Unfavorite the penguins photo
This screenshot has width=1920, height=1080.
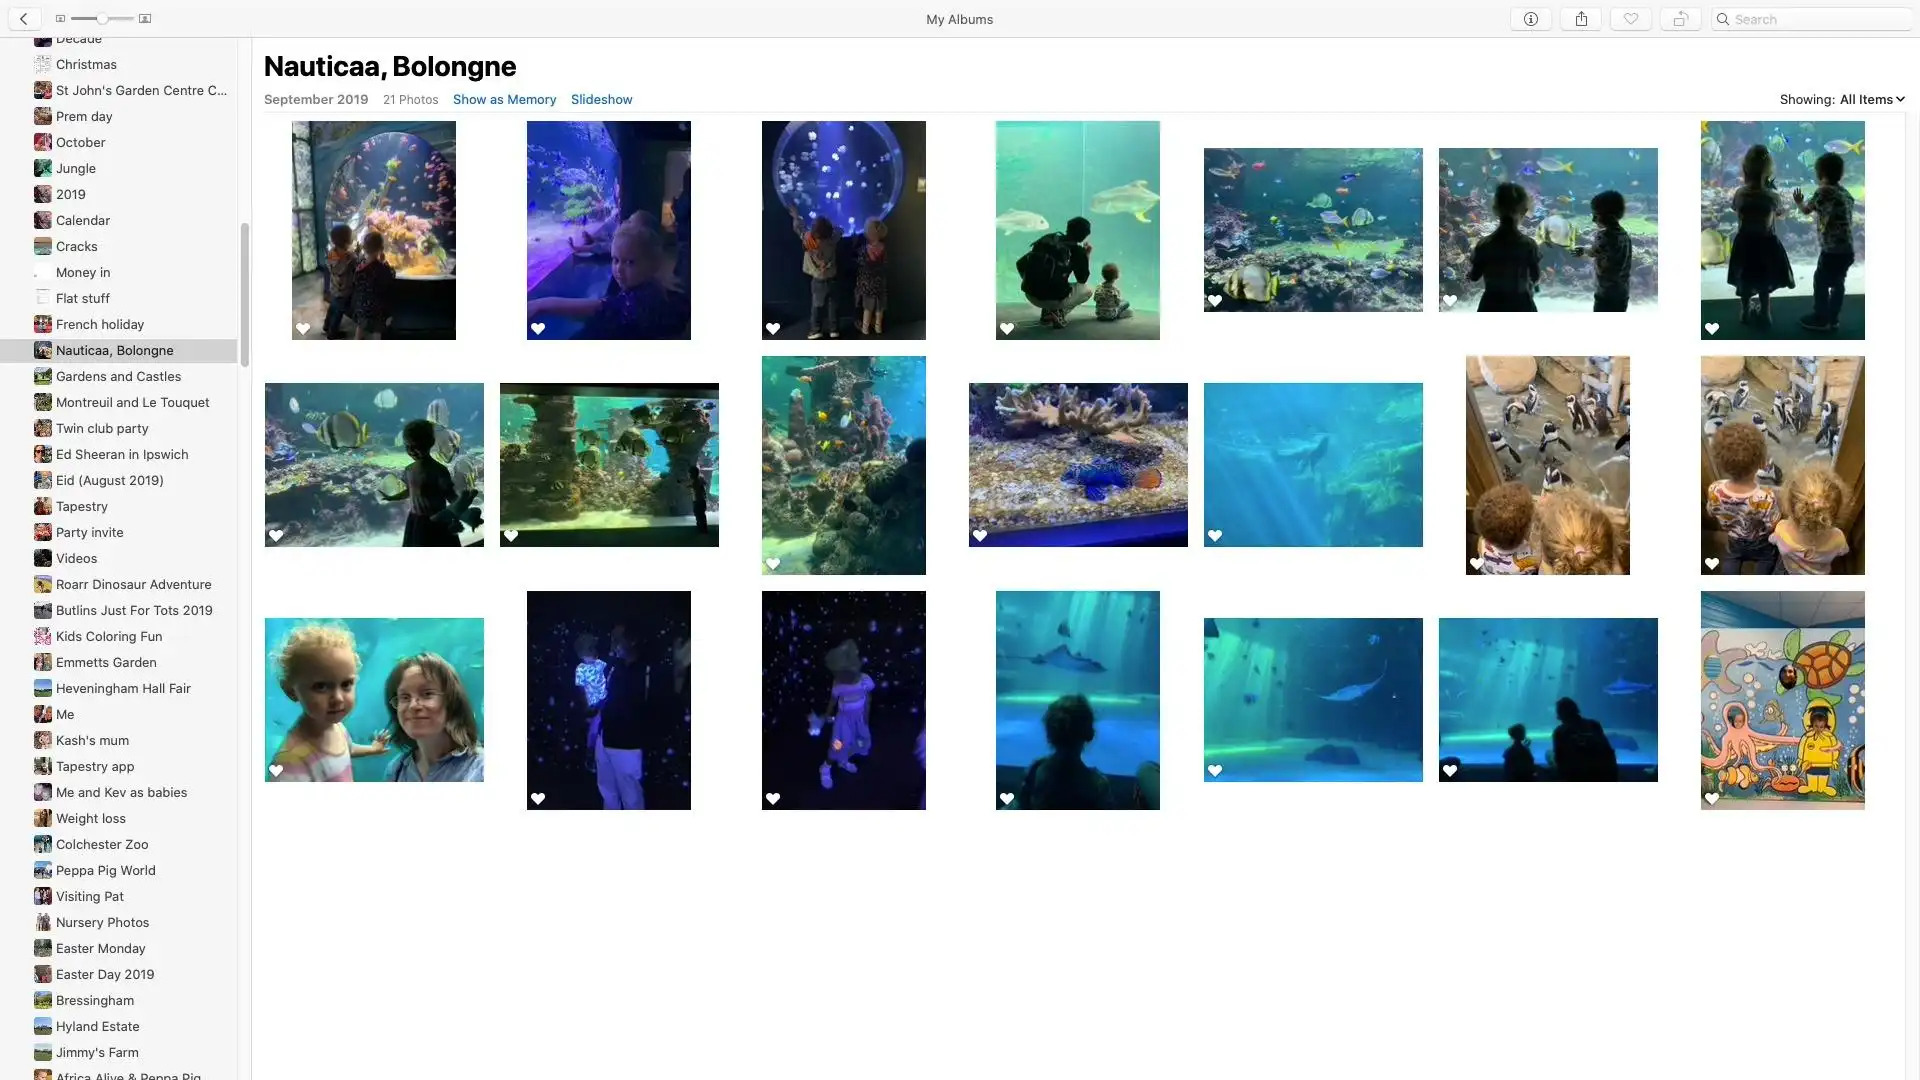1477,563
